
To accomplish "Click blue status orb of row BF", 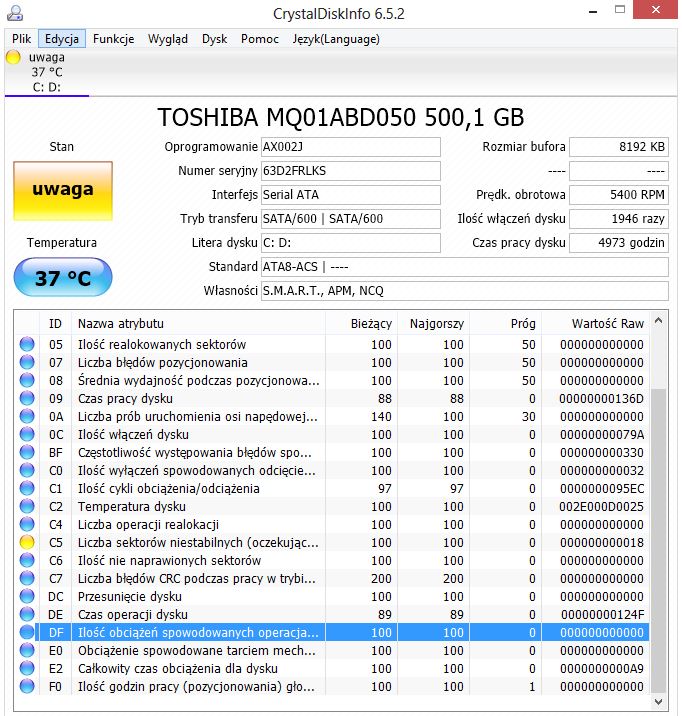I will coord(27,453).
